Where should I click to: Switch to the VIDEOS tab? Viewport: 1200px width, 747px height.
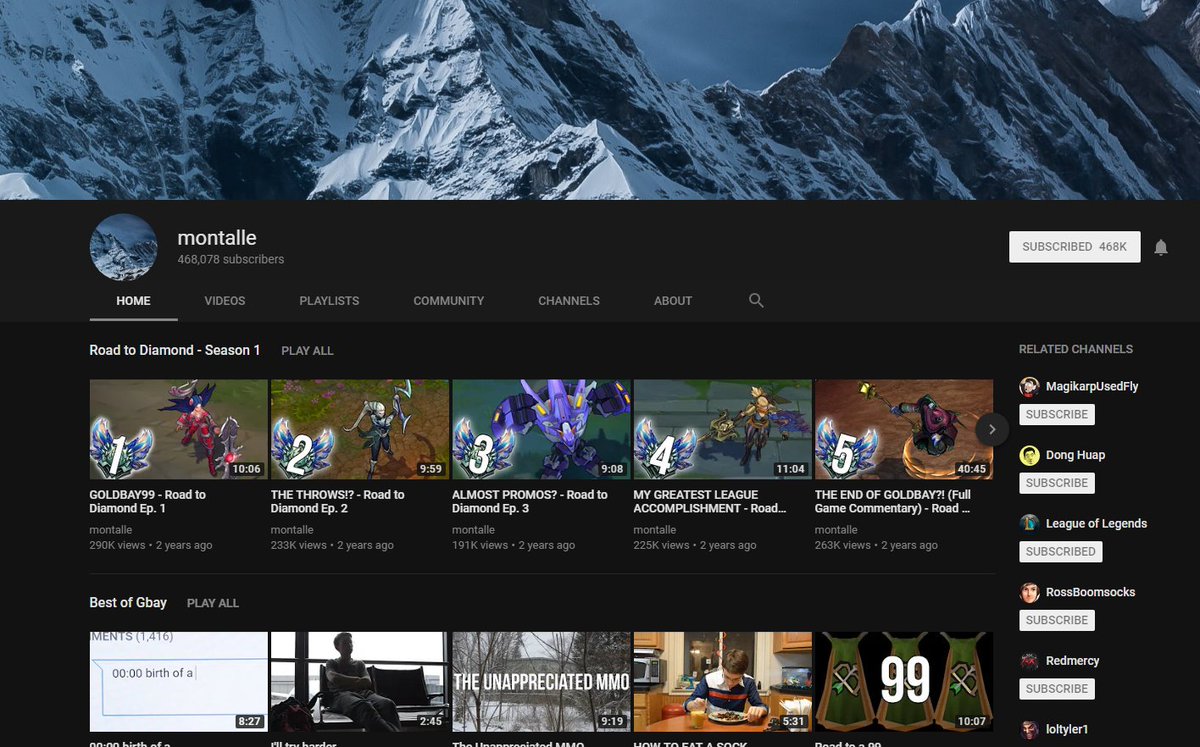(225, 300)
